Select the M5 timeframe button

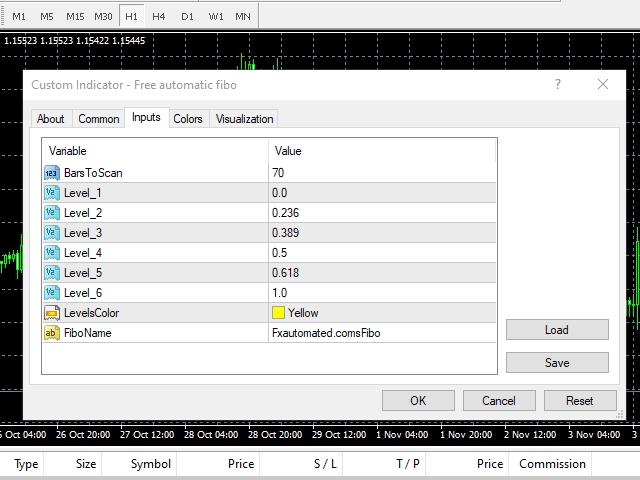click(47, 16)
